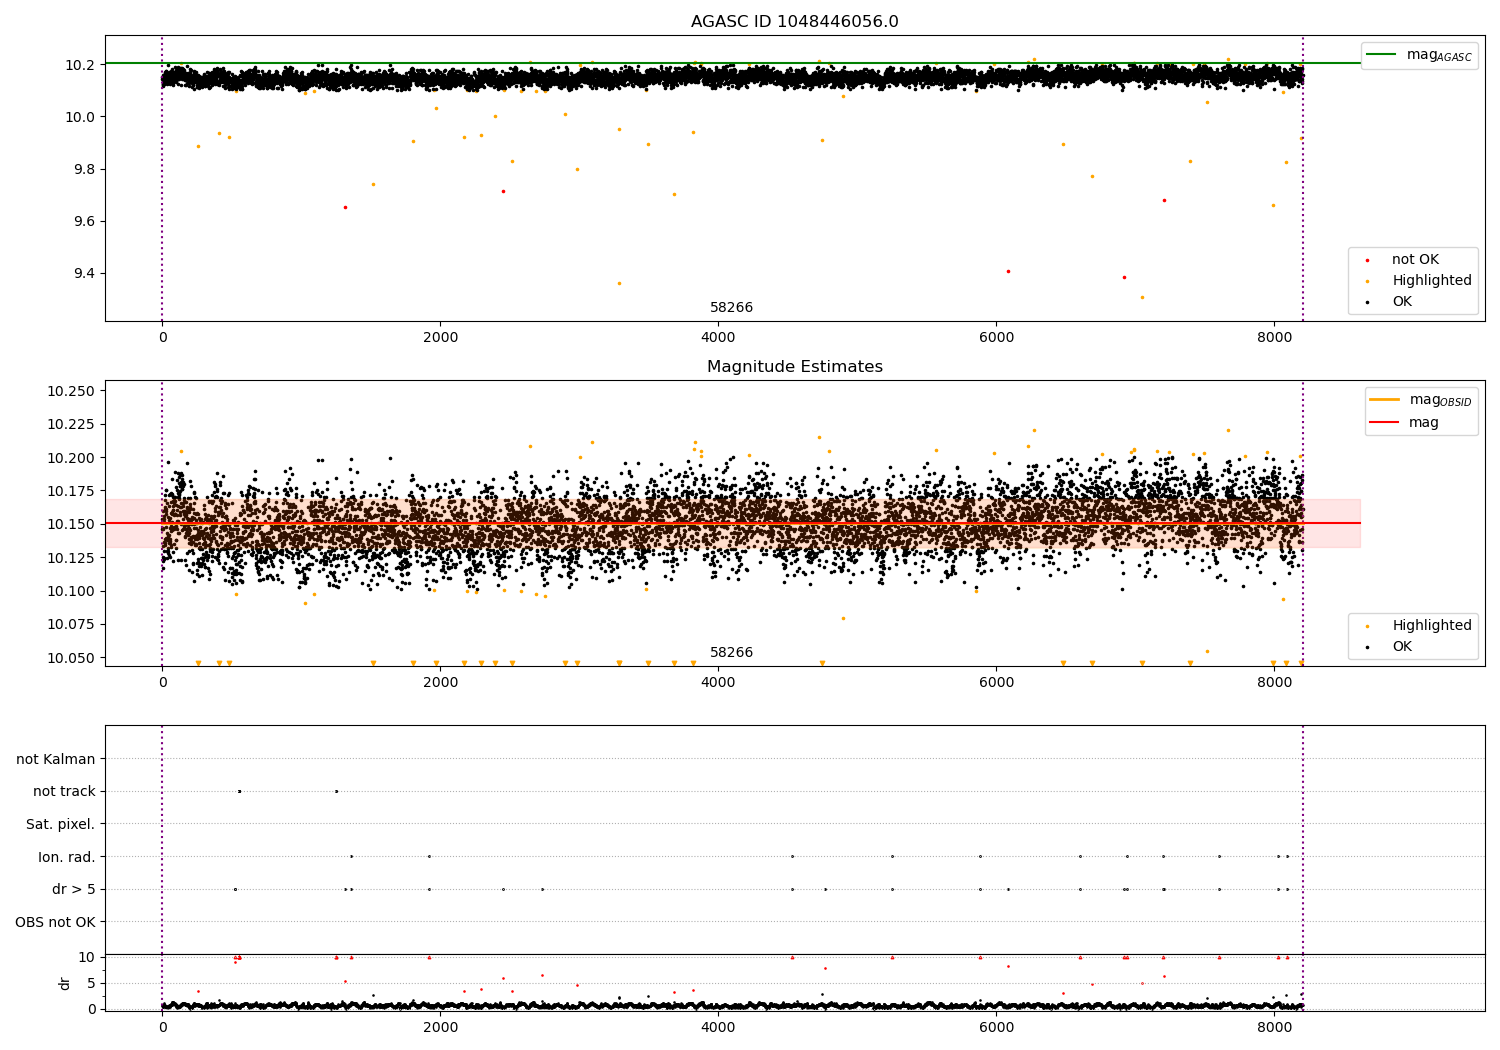This screenshot has height=1050, width=1500.
Task: Click the 'AGASC ID 1048446056.0' title
Action: coord(794,22)
